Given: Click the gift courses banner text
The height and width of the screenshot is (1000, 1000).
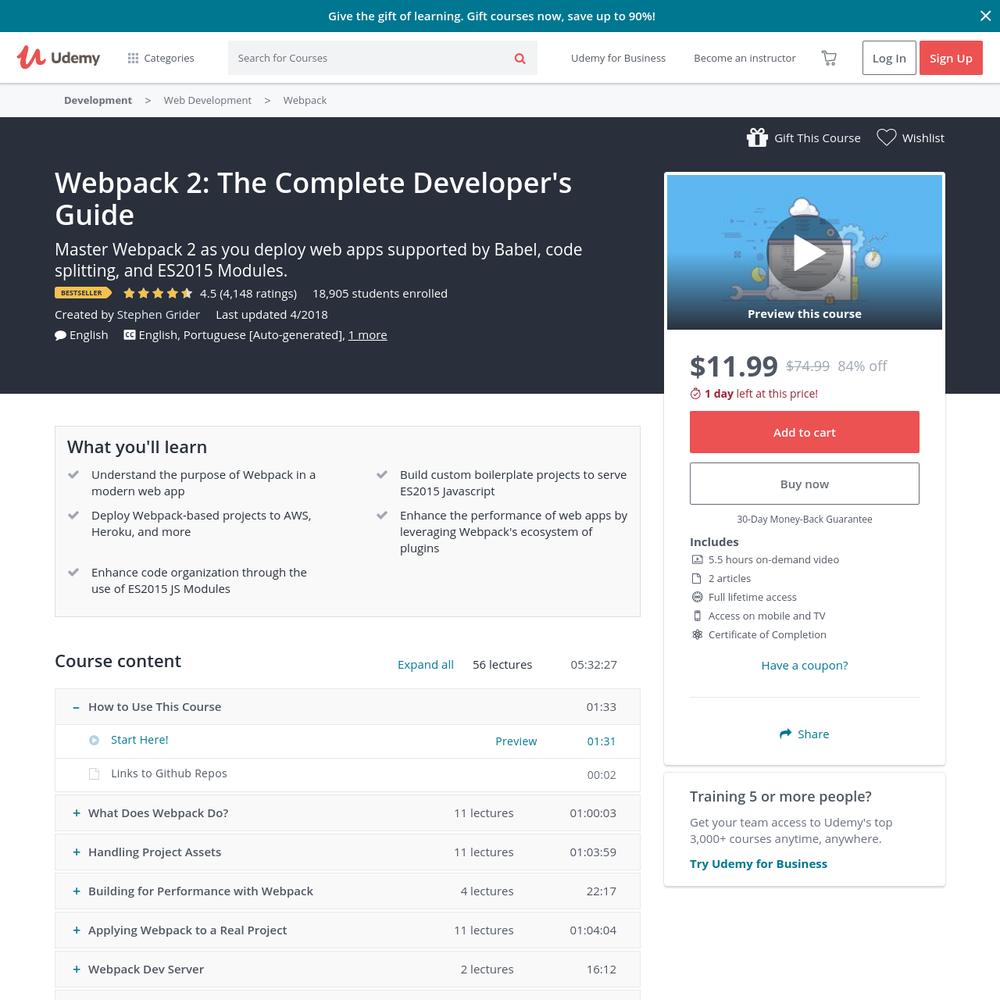Looking at the screenshot, I should point(492,16).
